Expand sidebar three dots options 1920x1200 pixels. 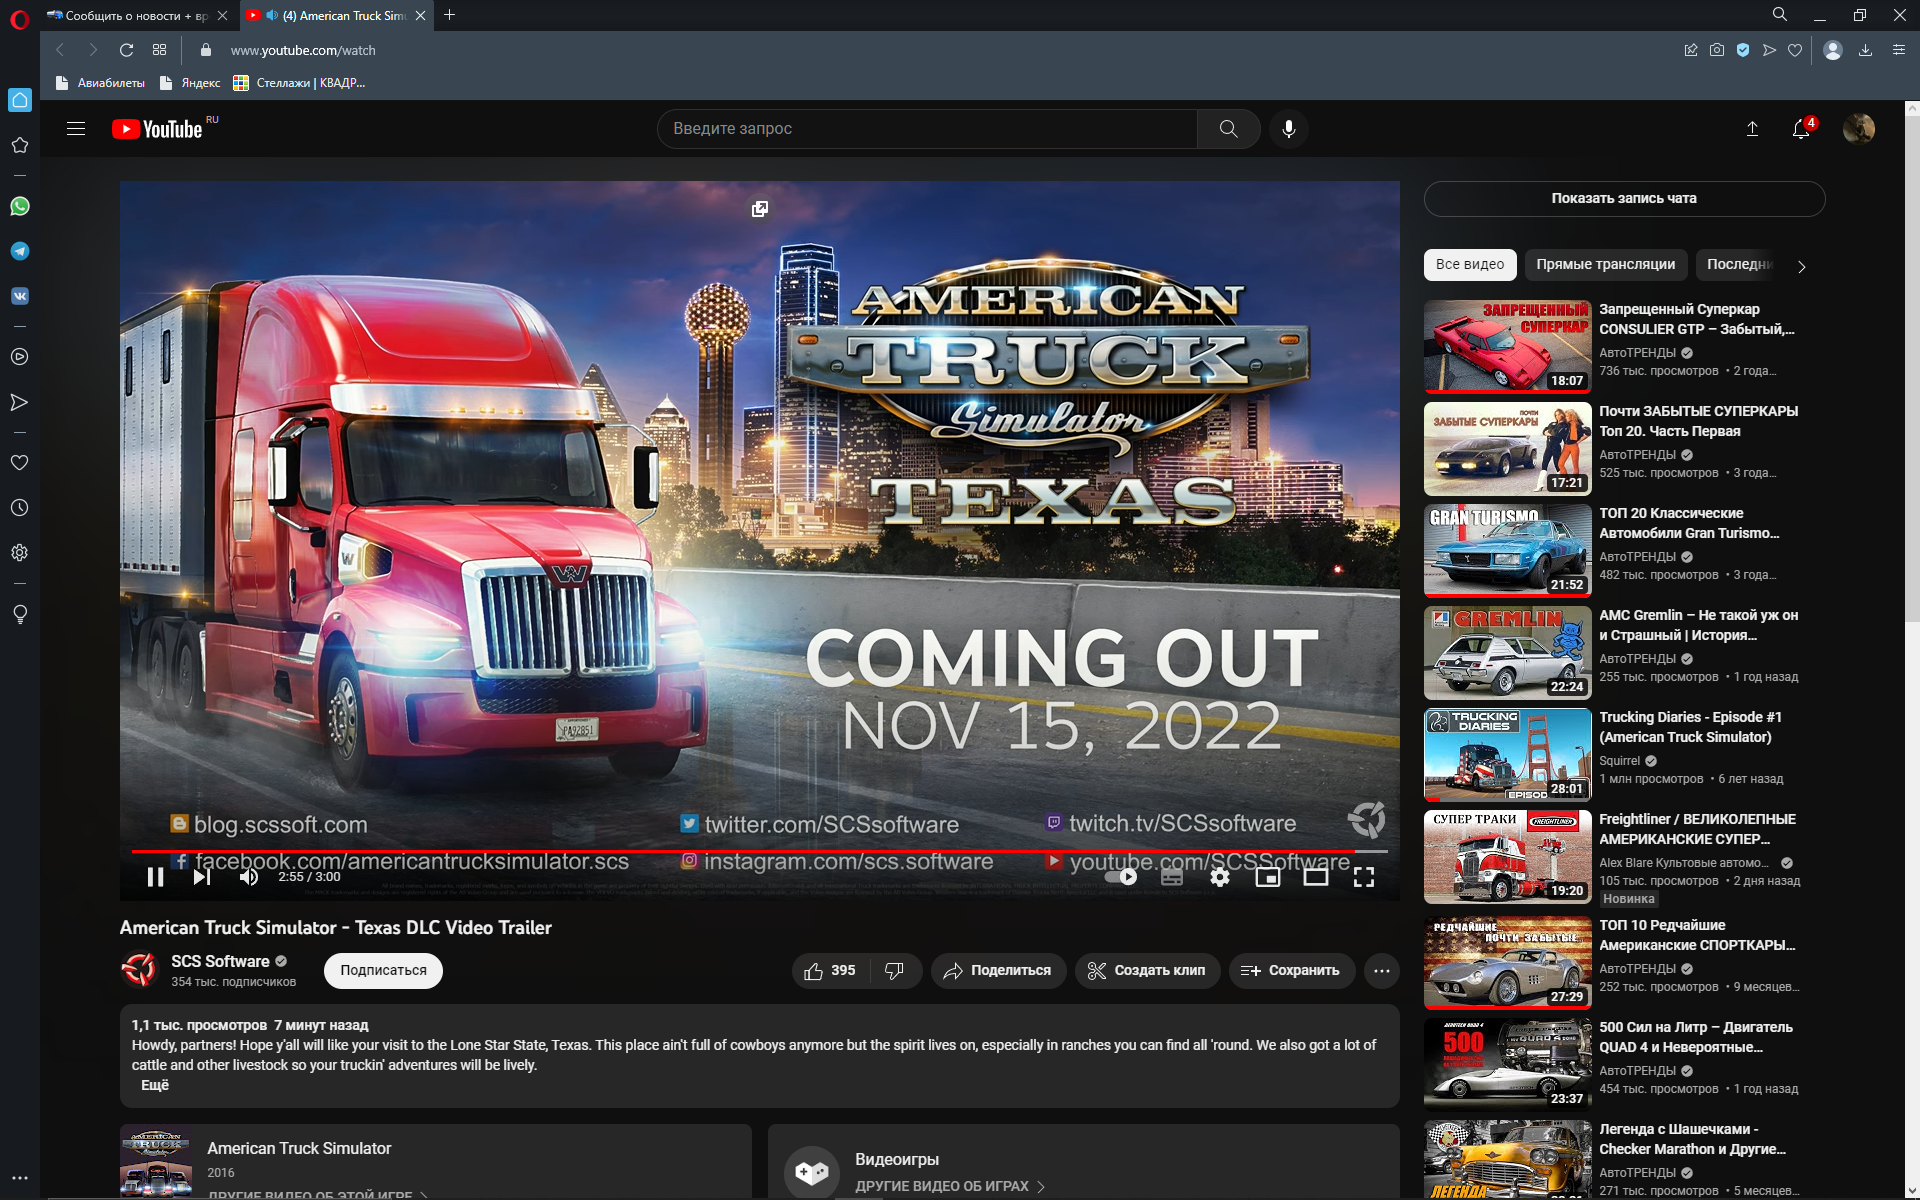(19, 1178)
